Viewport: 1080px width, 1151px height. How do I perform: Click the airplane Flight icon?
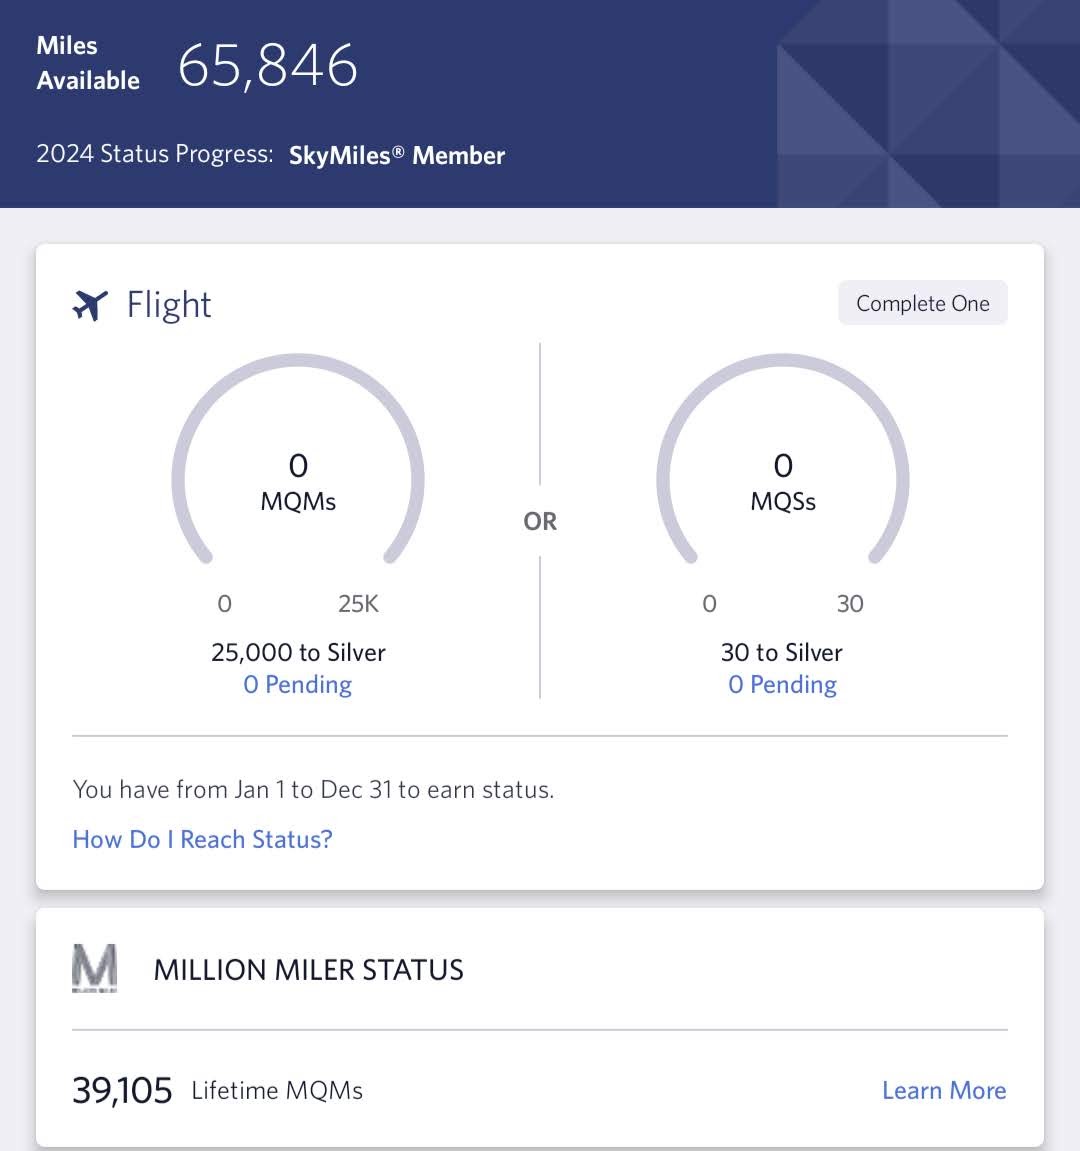90,305
